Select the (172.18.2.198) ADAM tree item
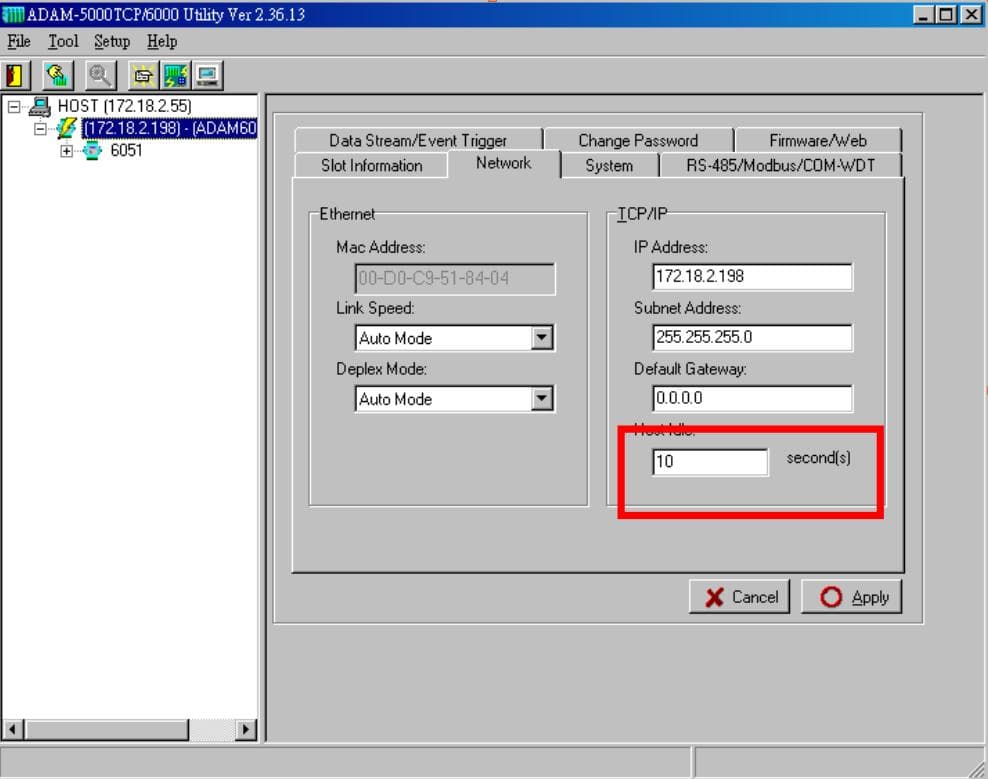Screen dimensions: 988x779 click(169, 128)
